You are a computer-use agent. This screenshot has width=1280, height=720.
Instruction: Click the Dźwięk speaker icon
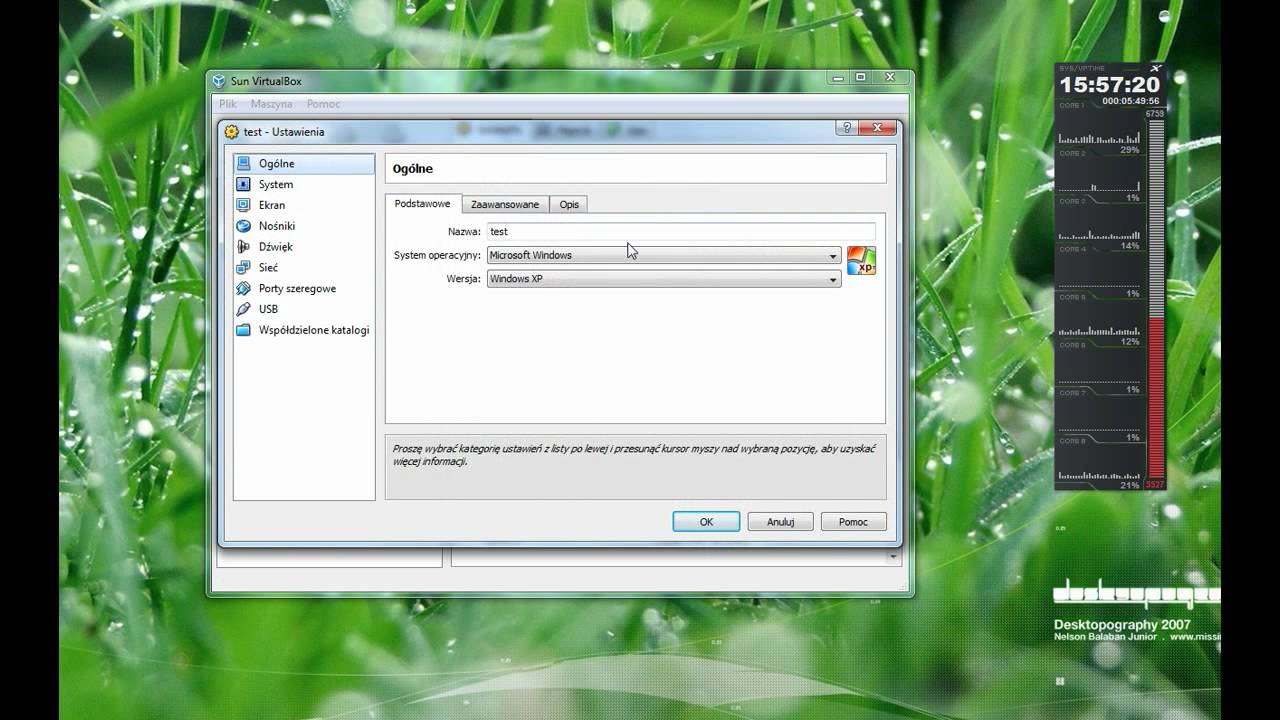[x=243, y=247]
